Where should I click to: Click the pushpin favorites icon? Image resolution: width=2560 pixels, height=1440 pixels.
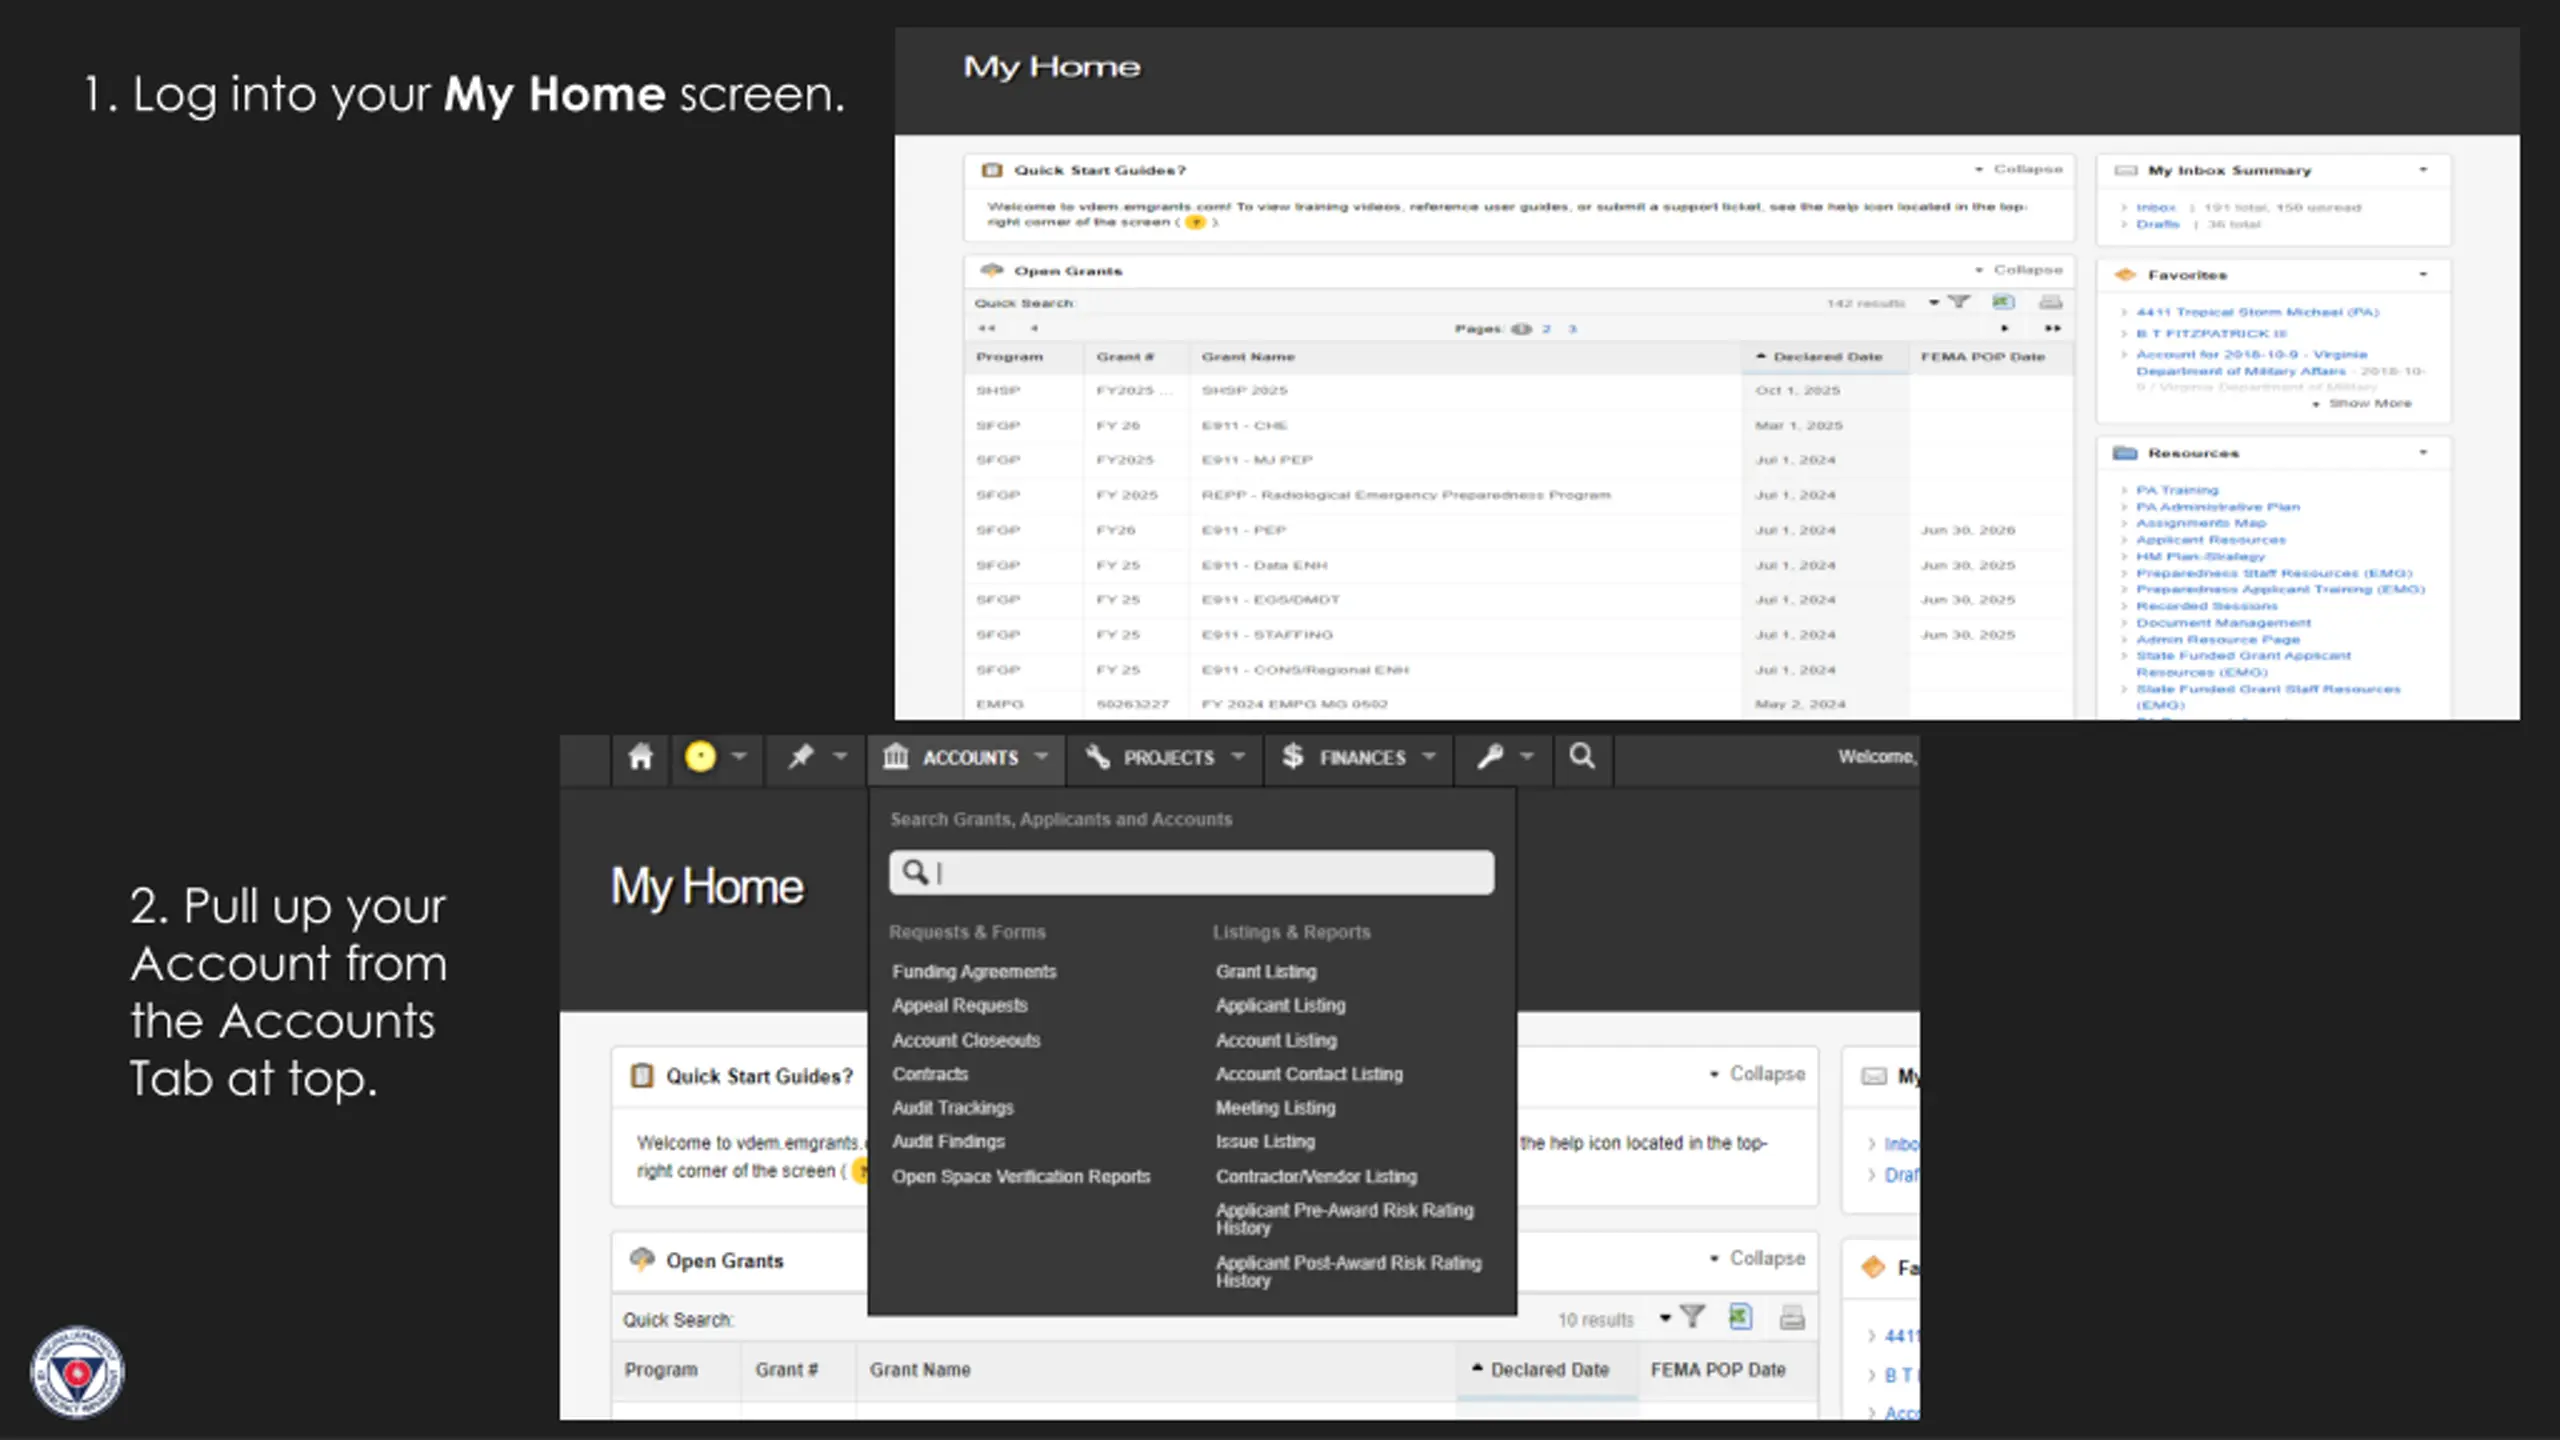(x=801, y=757)
